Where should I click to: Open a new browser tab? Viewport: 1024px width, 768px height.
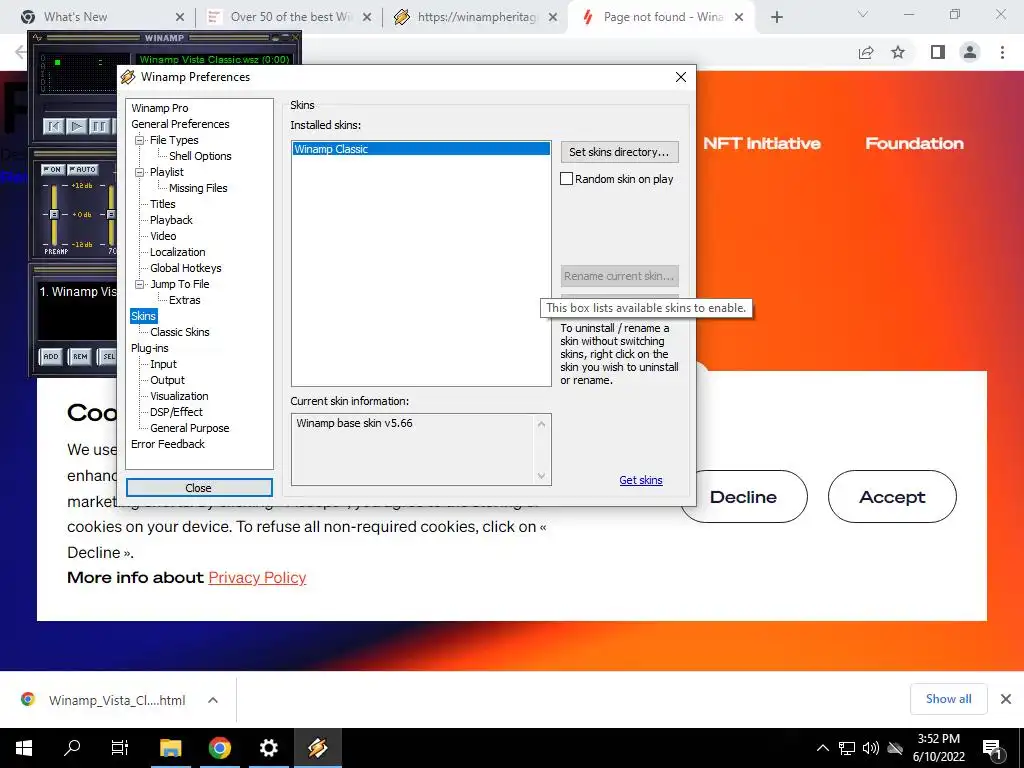(776, 17)
